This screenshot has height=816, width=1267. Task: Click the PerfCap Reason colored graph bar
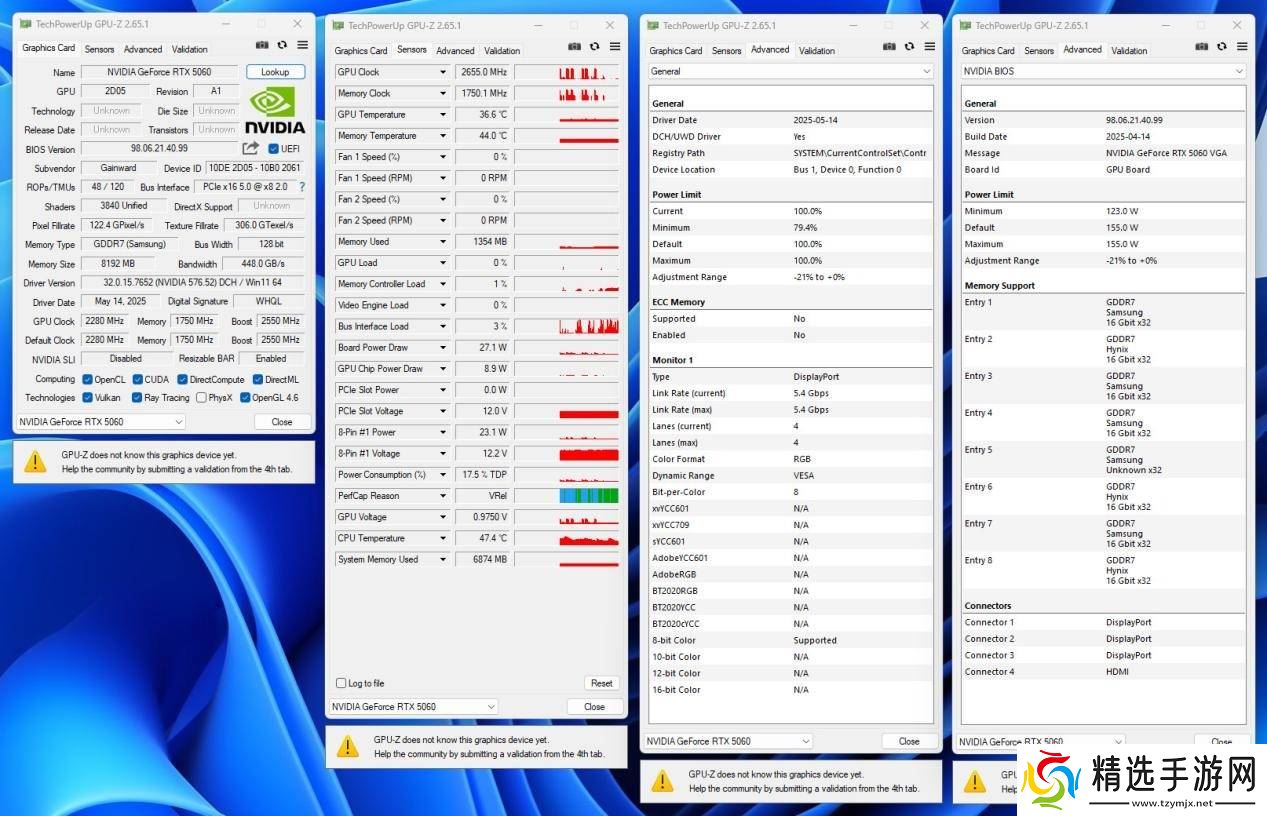[x=588, y=496]
